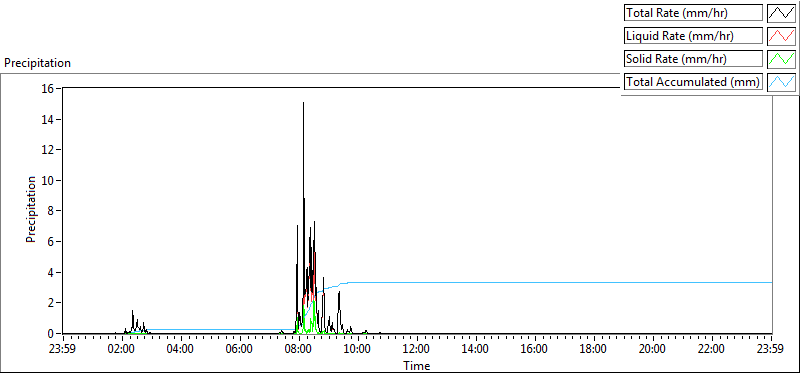Click the vertical Precipitation axis title
The height and width of the screenshot is (373, 800).
click(x=31, y=209)
